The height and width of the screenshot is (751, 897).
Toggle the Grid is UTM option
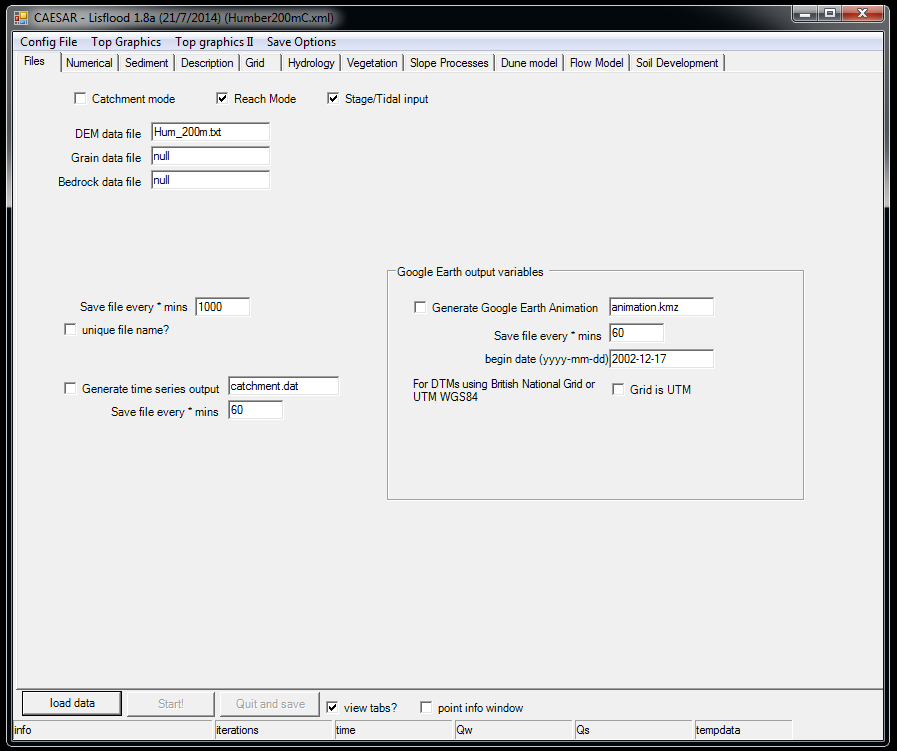tap(617, 390)
